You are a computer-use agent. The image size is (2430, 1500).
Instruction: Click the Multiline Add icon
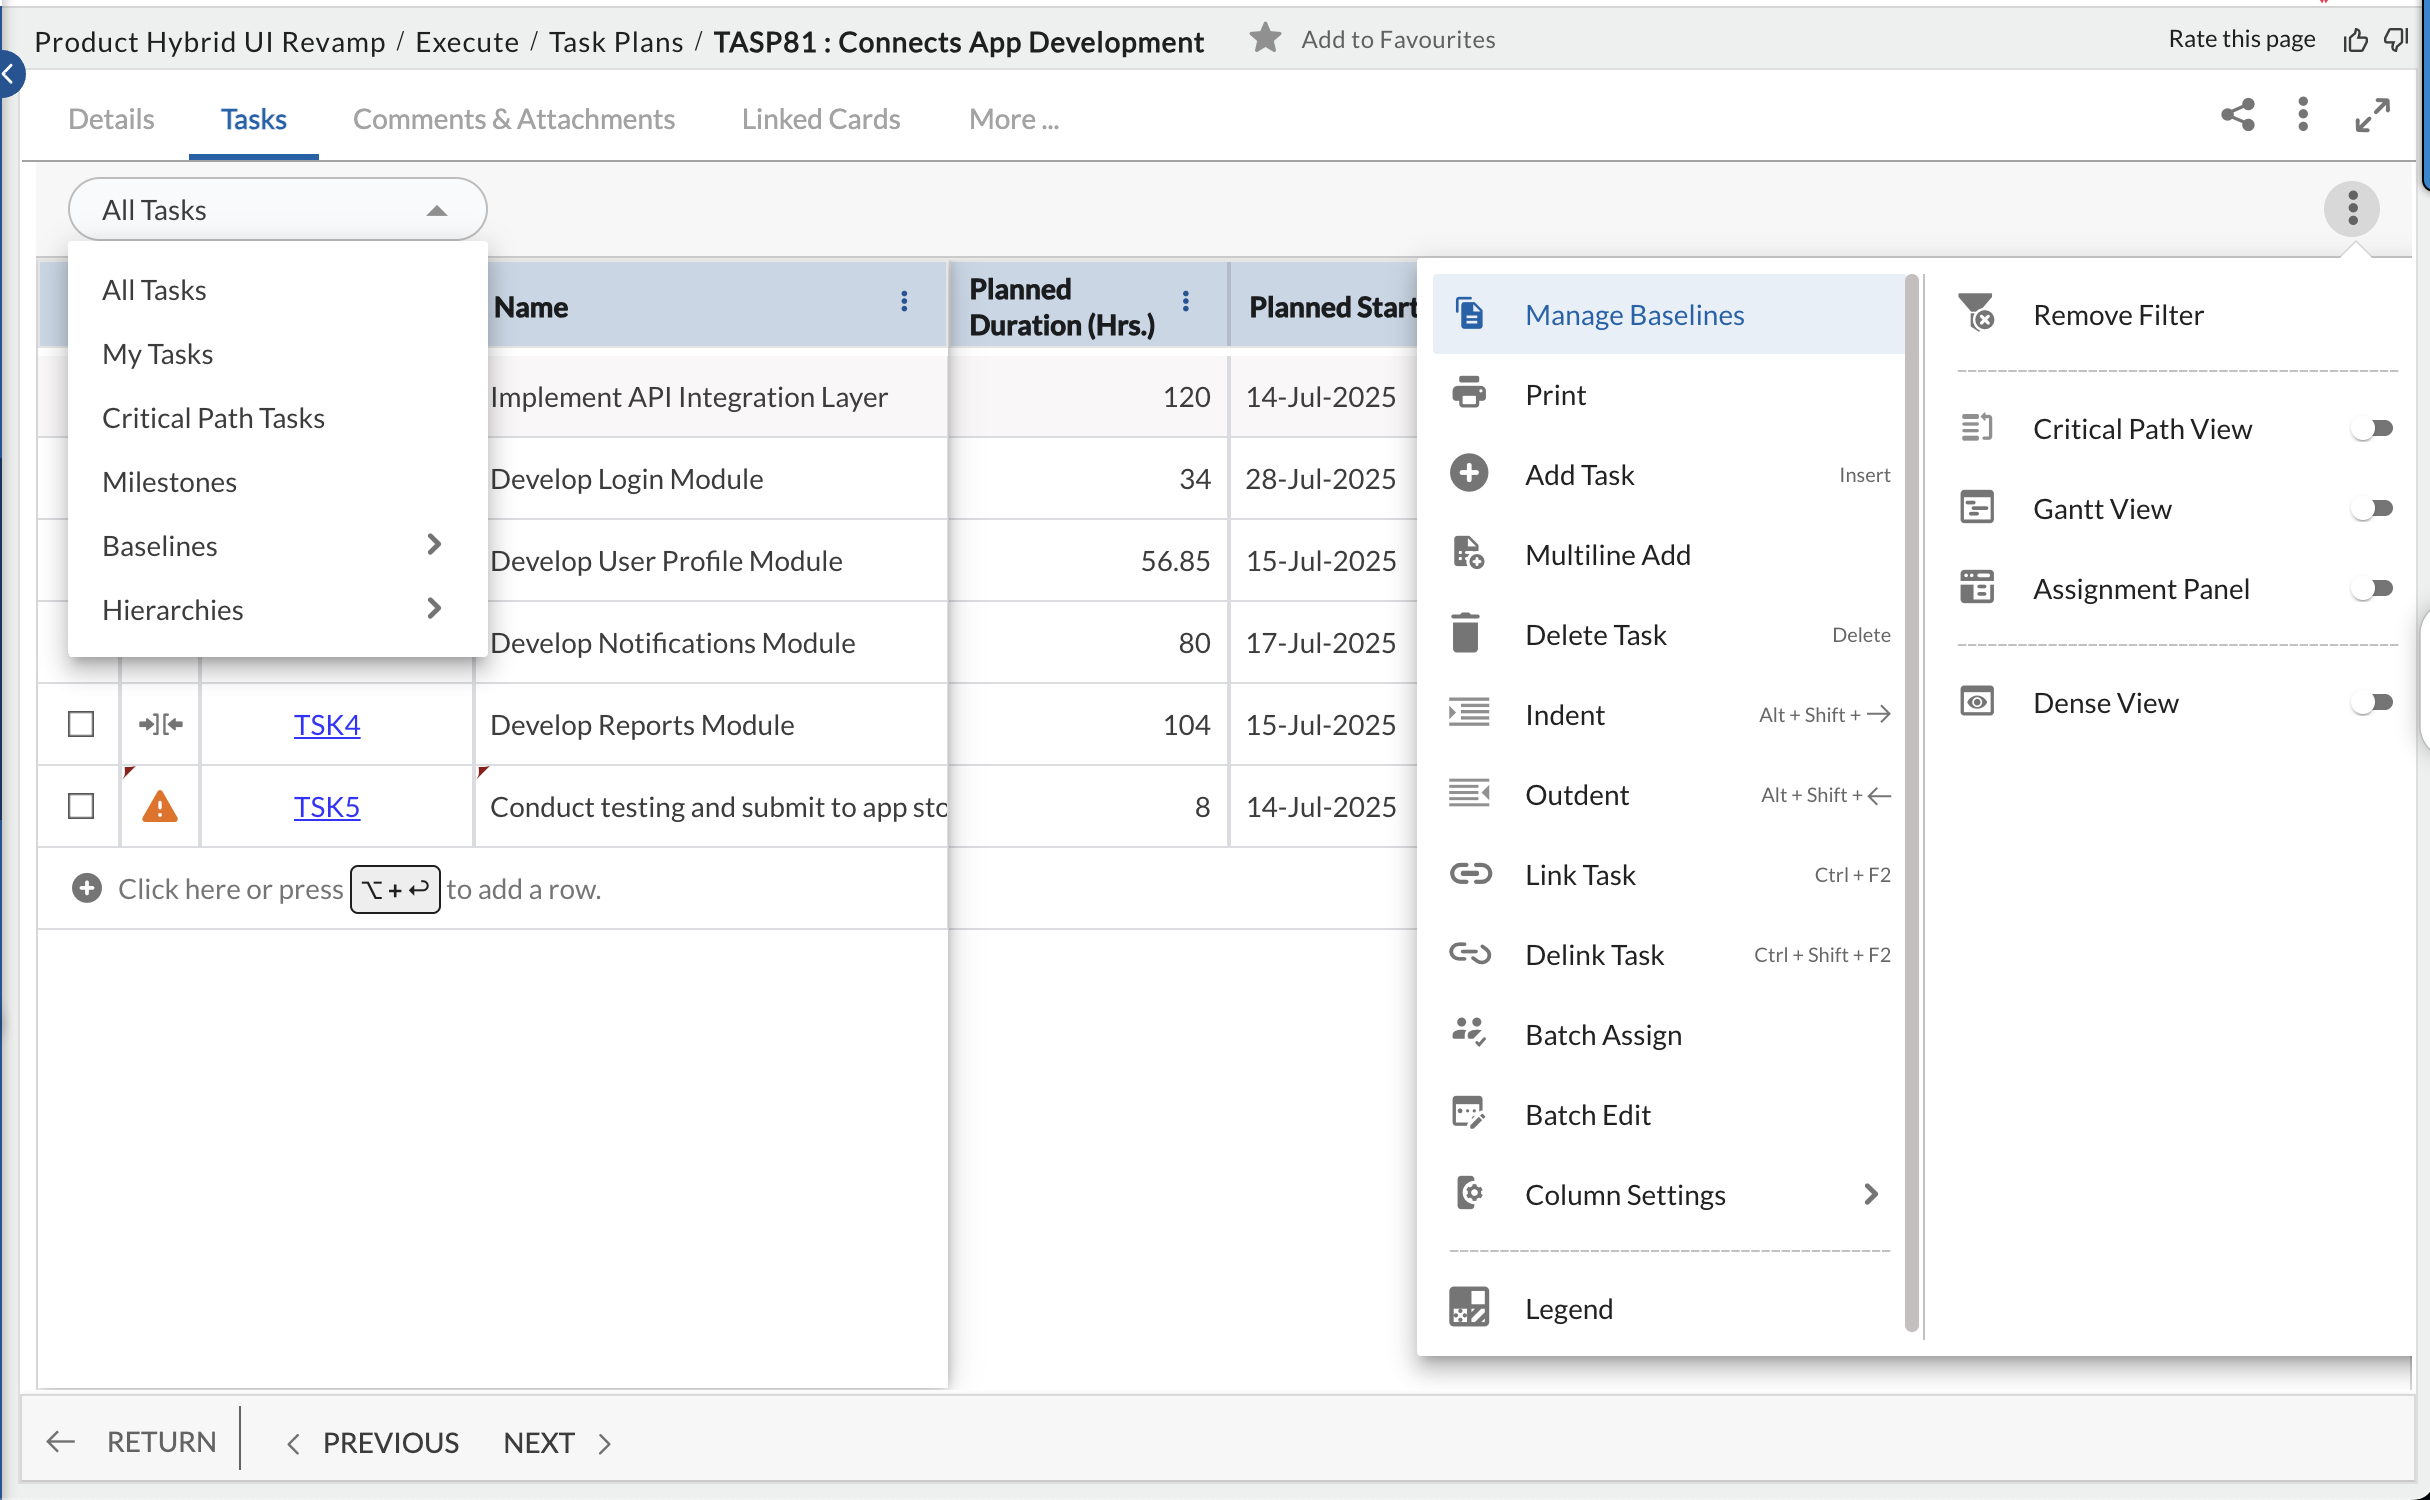[1468, 553]
